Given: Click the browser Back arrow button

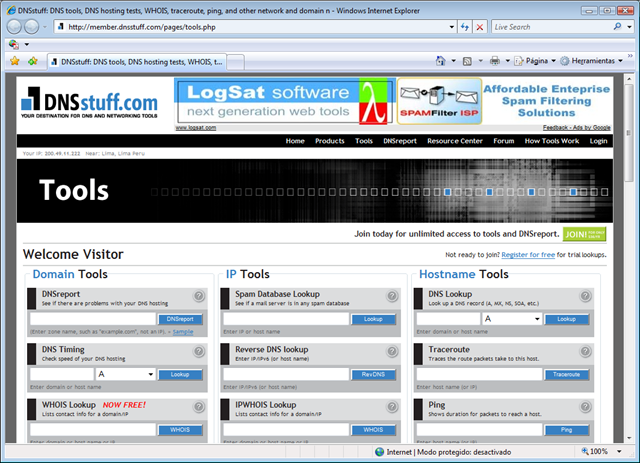Looking at the screenshot, I should pos(16,26).
